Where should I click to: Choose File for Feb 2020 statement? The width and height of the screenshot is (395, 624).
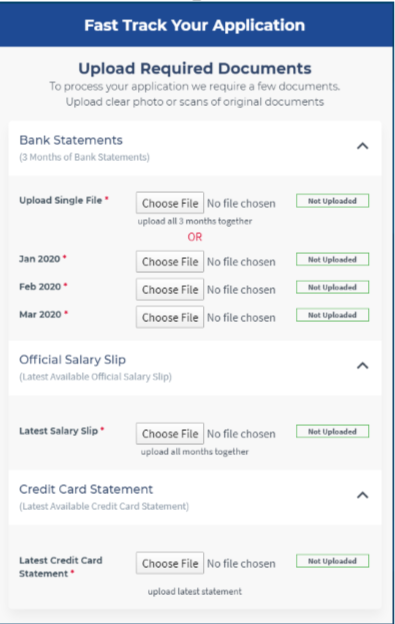tap(170, 289)
